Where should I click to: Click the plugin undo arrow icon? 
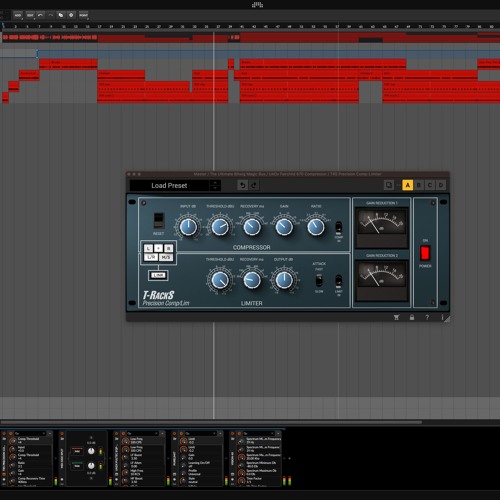[243, 185]
